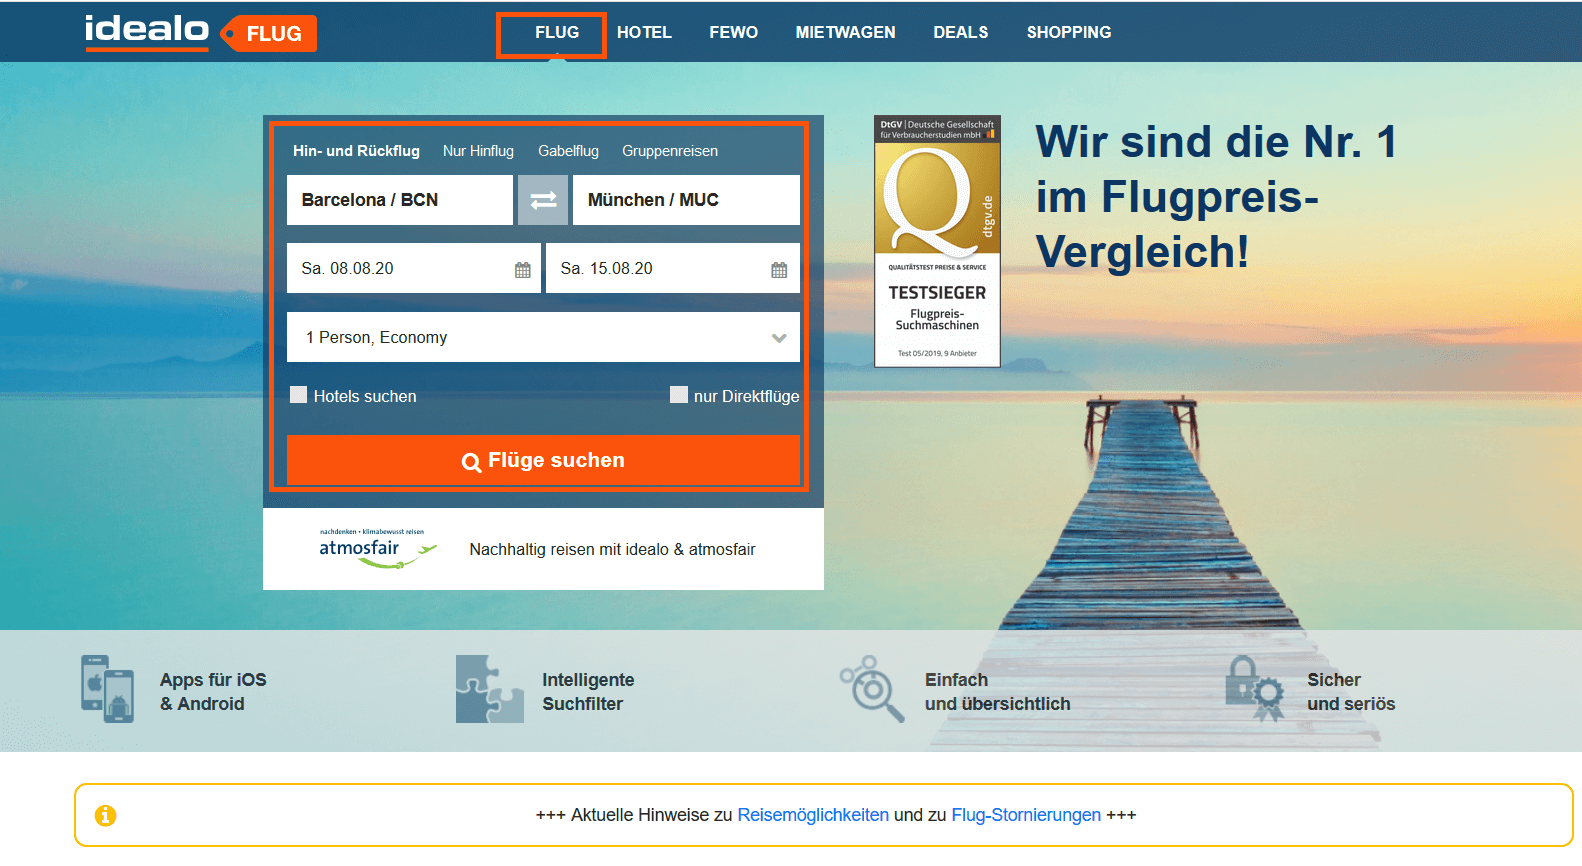Open the Reisemöglichkeiten link
The image size is (1582, 866).
[813, 815]
